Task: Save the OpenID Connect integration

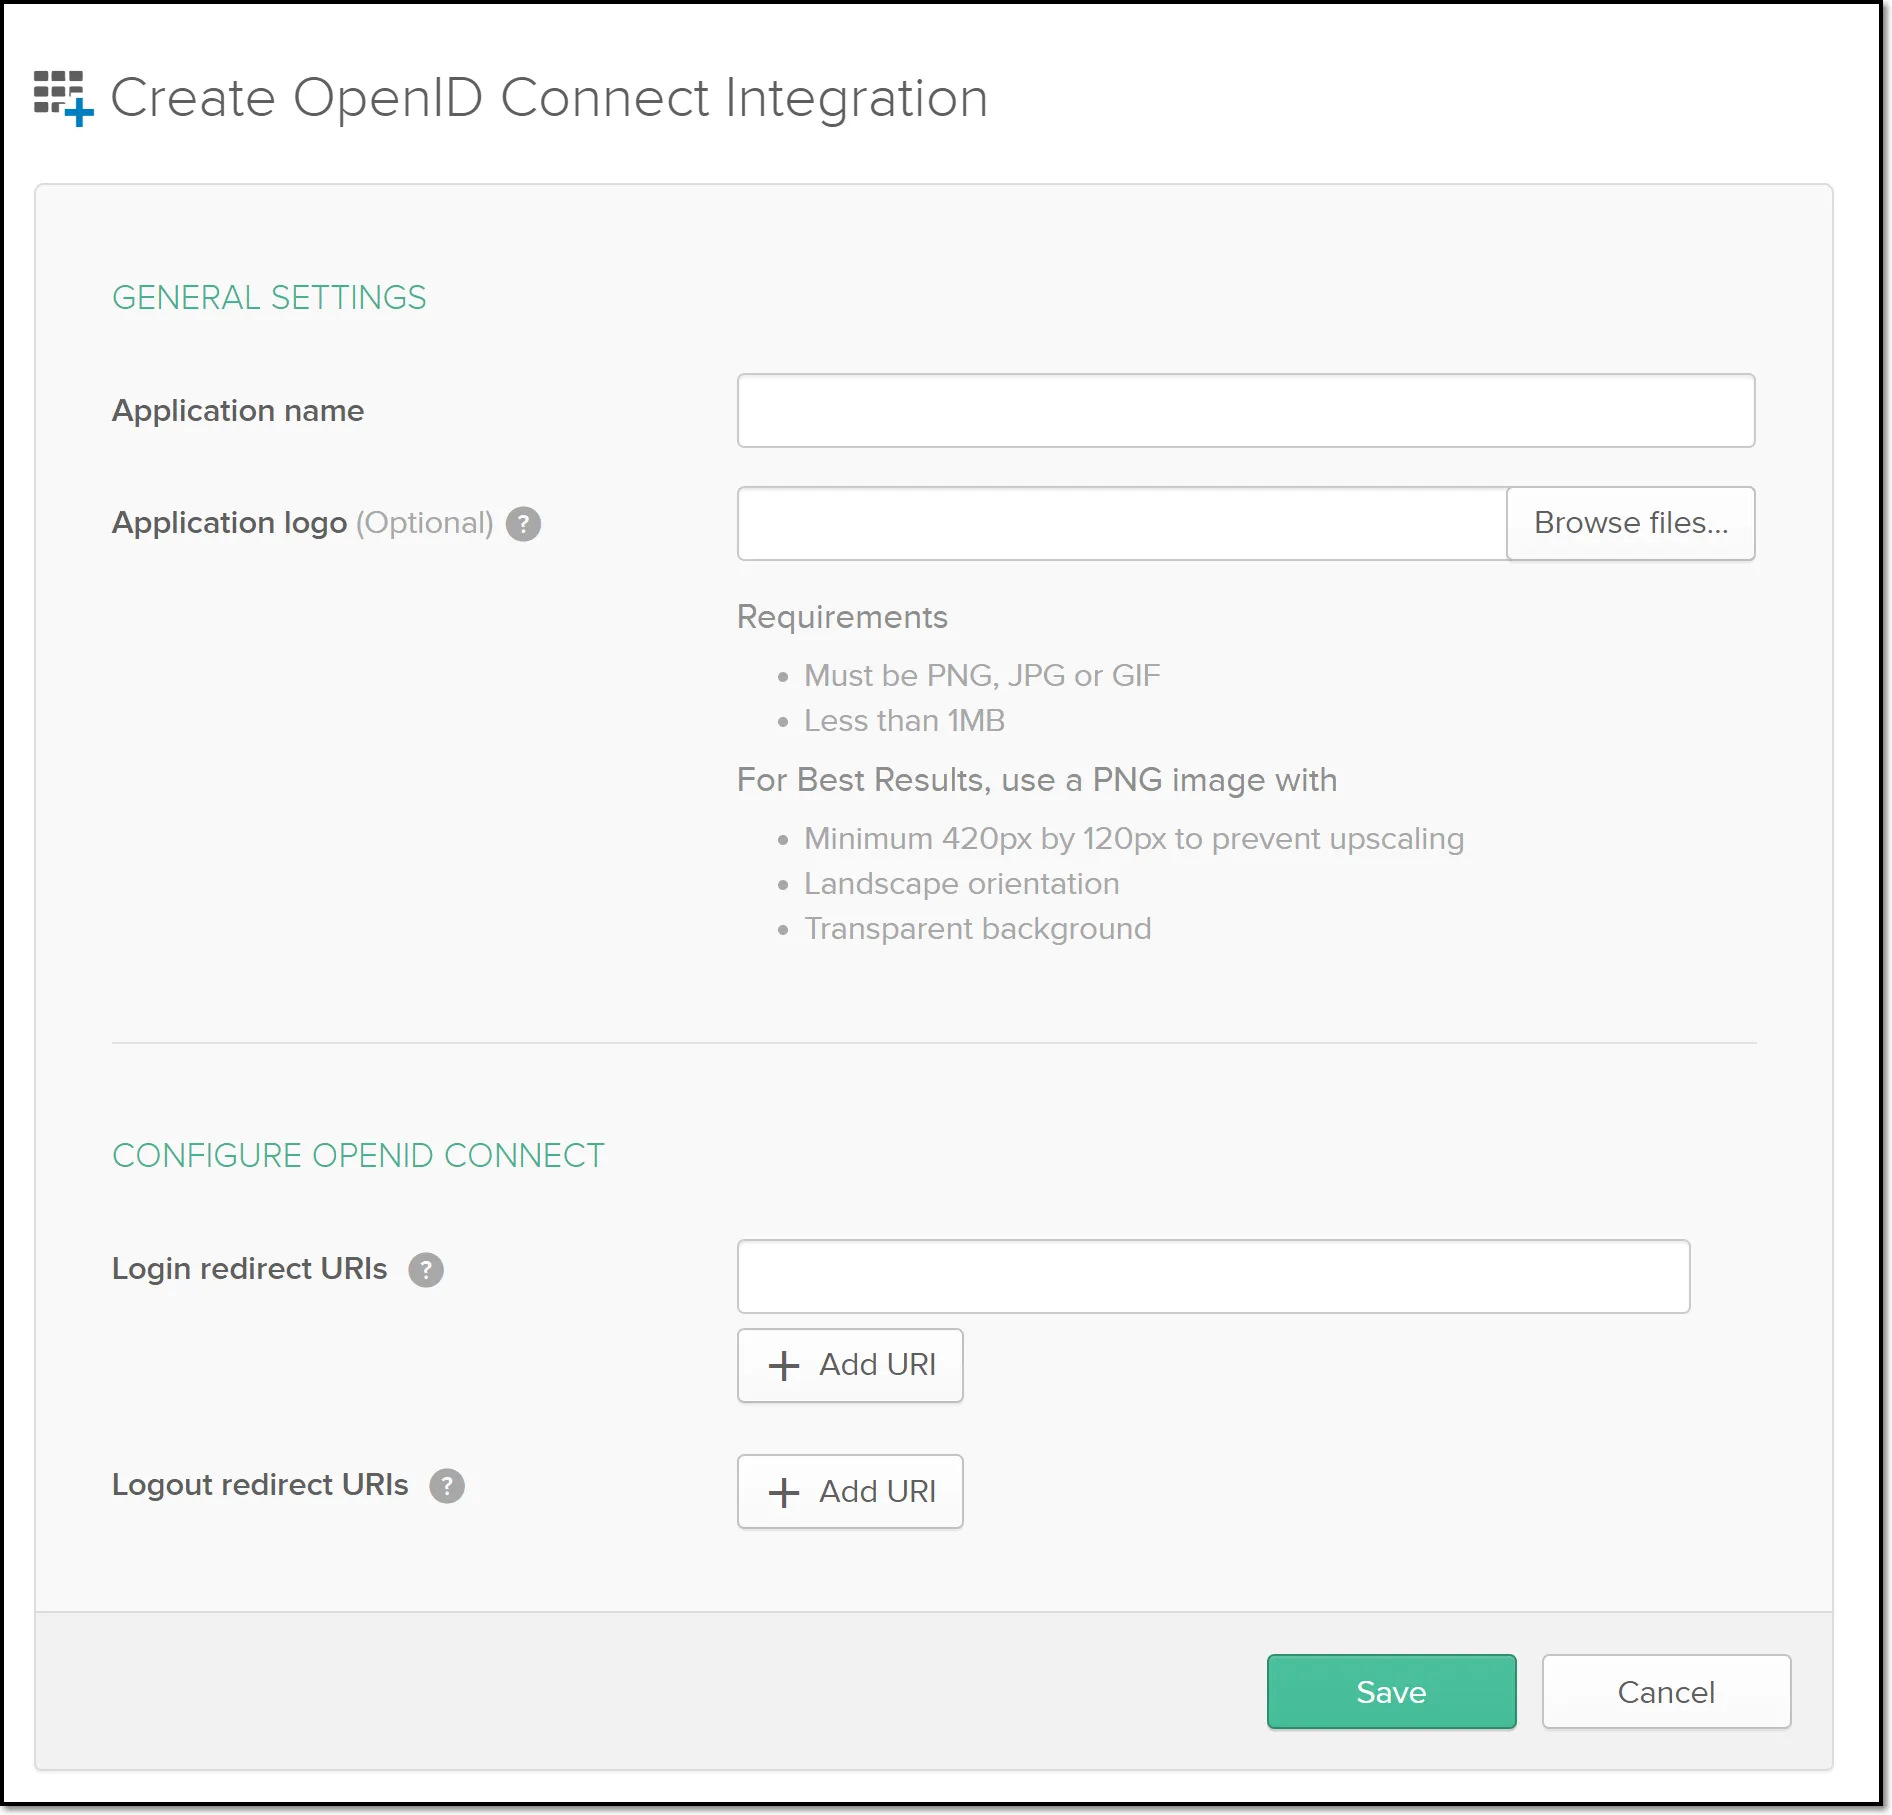Action: pyautogui.click(x=1392, y=1692)
